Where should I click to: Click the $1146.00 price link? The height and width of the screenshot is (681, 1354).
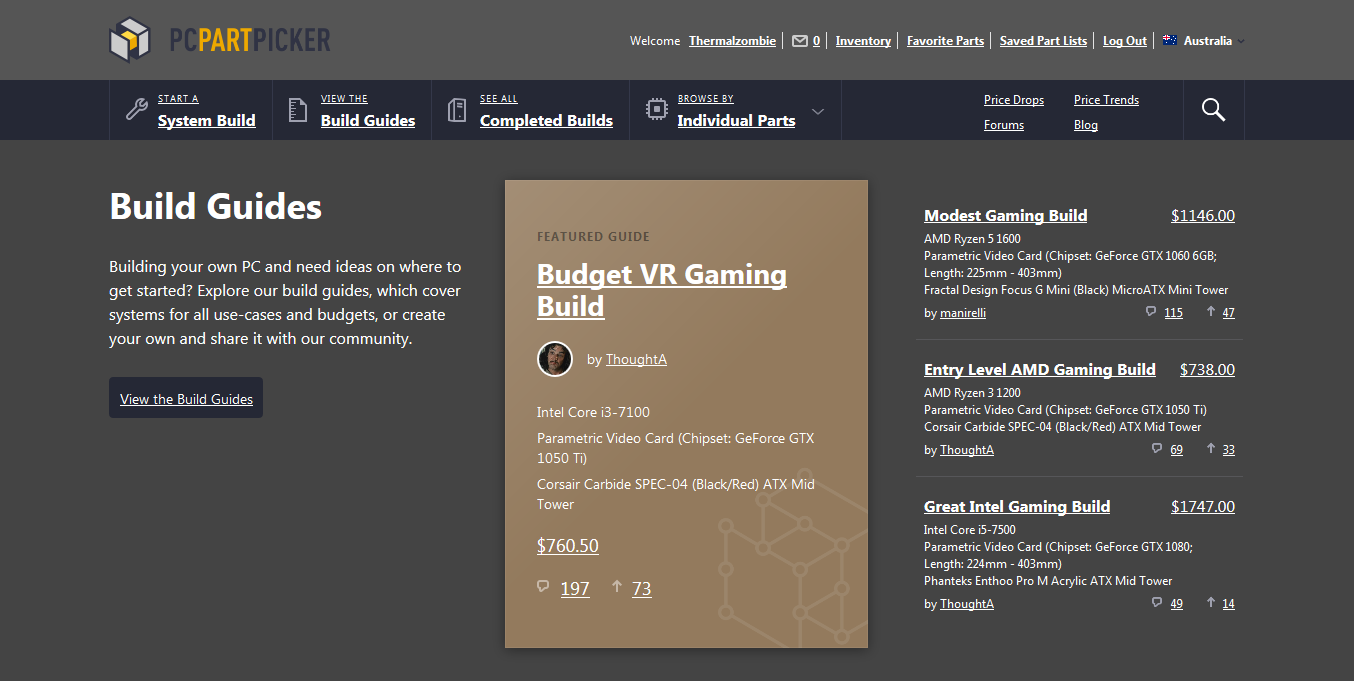(x=1203, y=215)
